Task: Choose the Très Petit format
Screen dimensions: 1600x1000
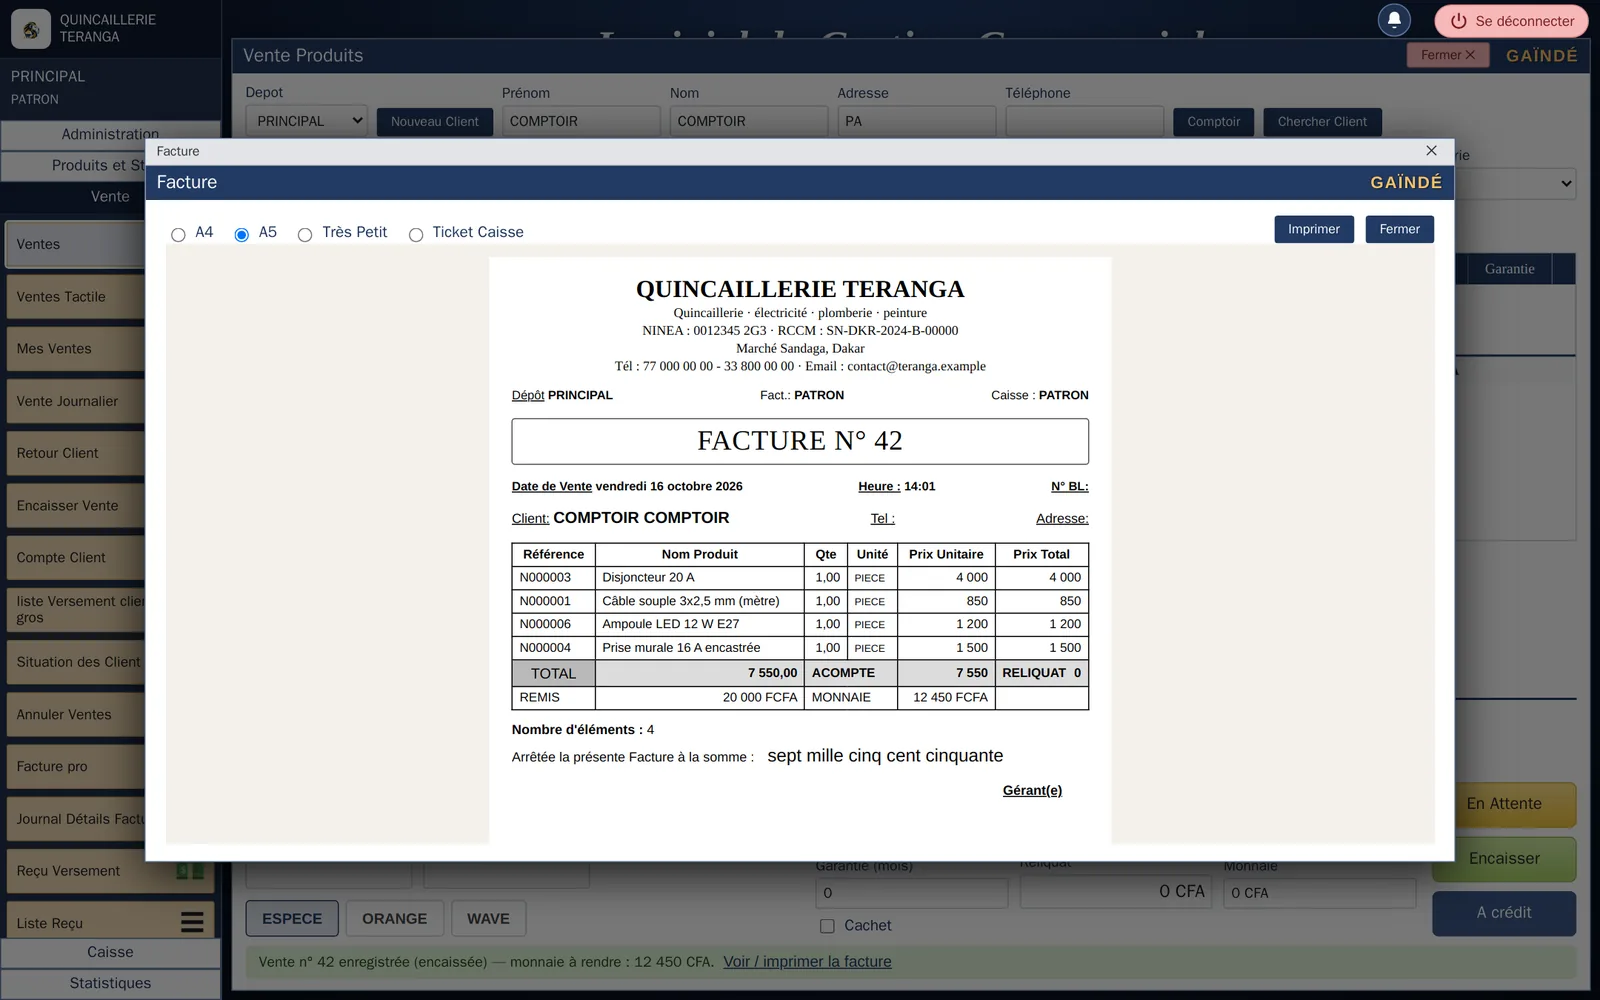Action: (x=305, y=235)
